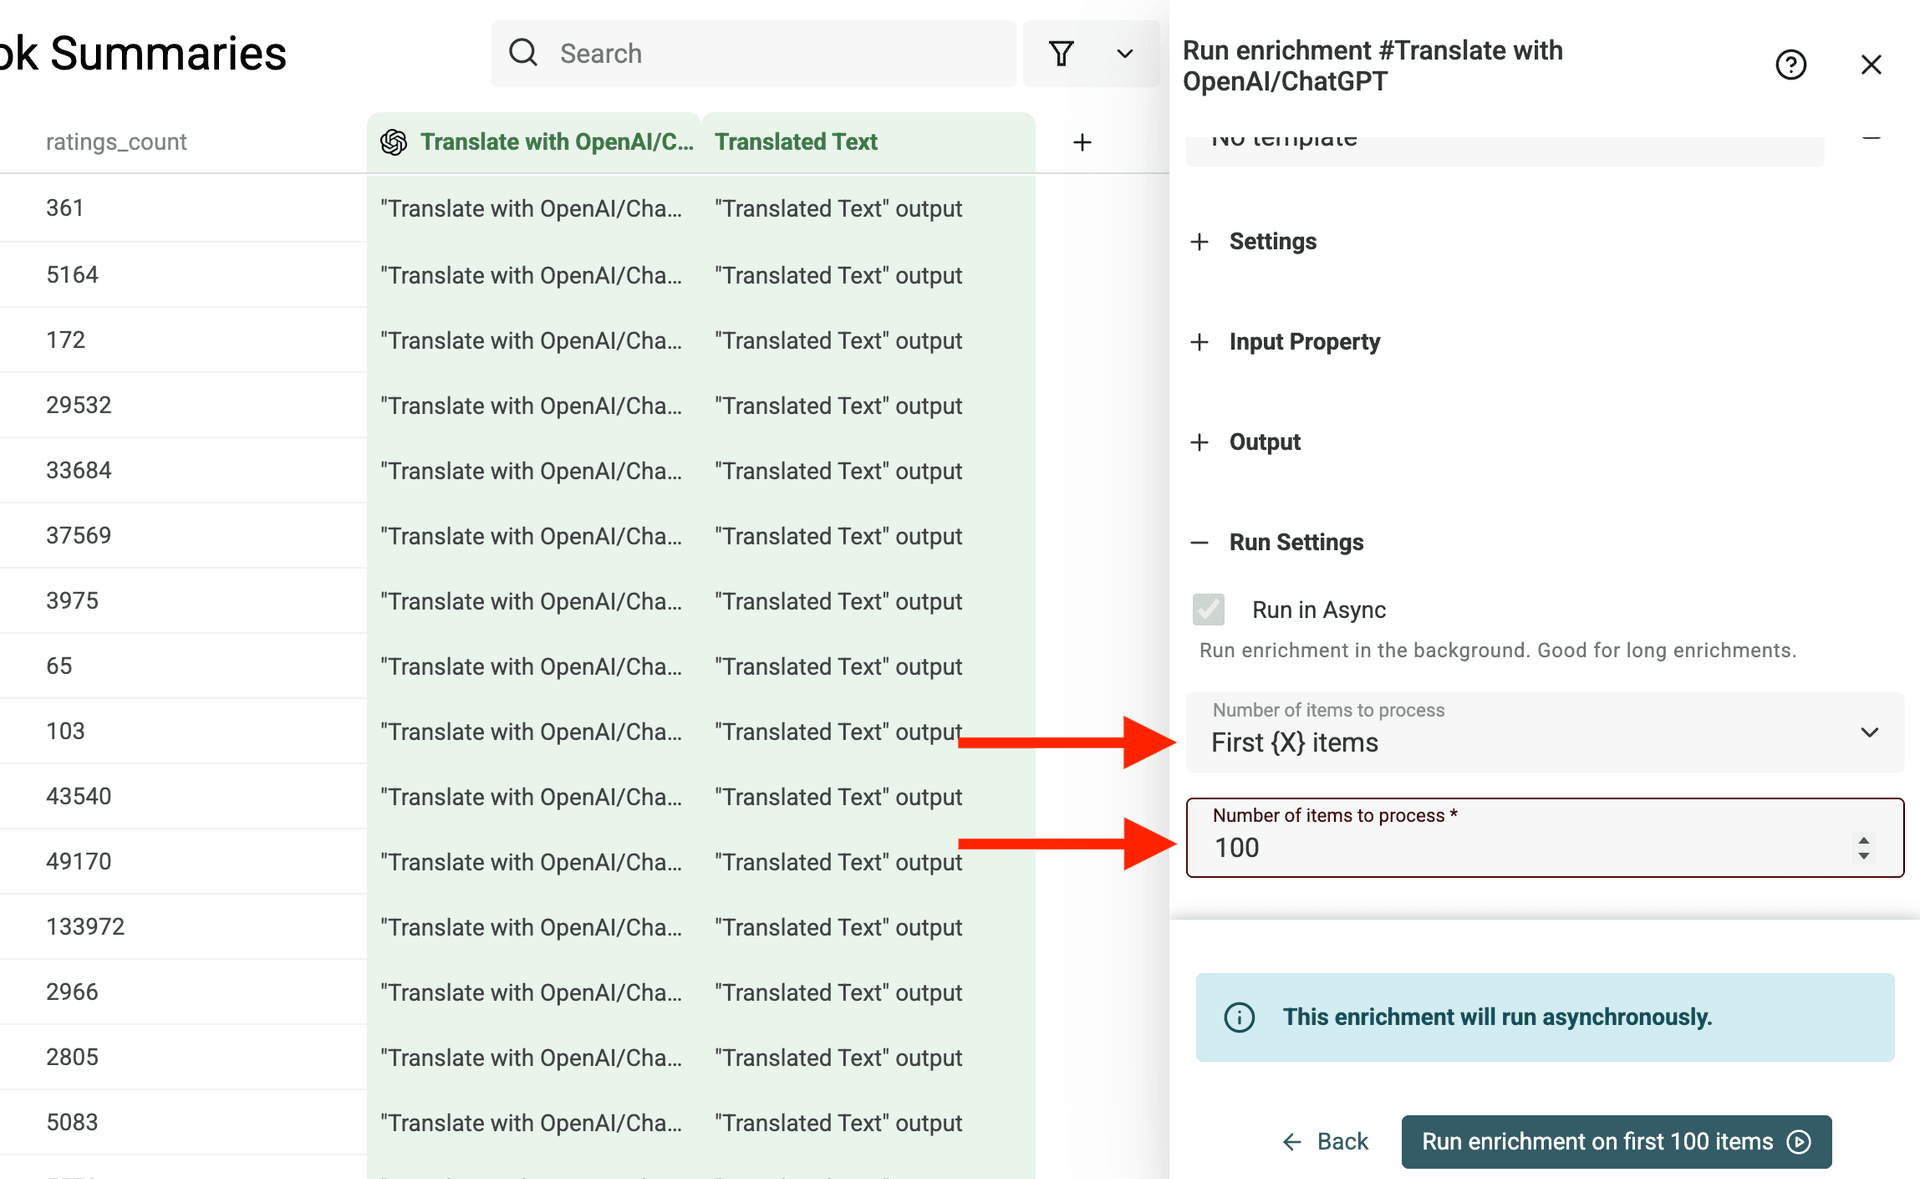Click the number of items stepper arrows
The image size is (1920, 1179).
(x=1864, y=848)
